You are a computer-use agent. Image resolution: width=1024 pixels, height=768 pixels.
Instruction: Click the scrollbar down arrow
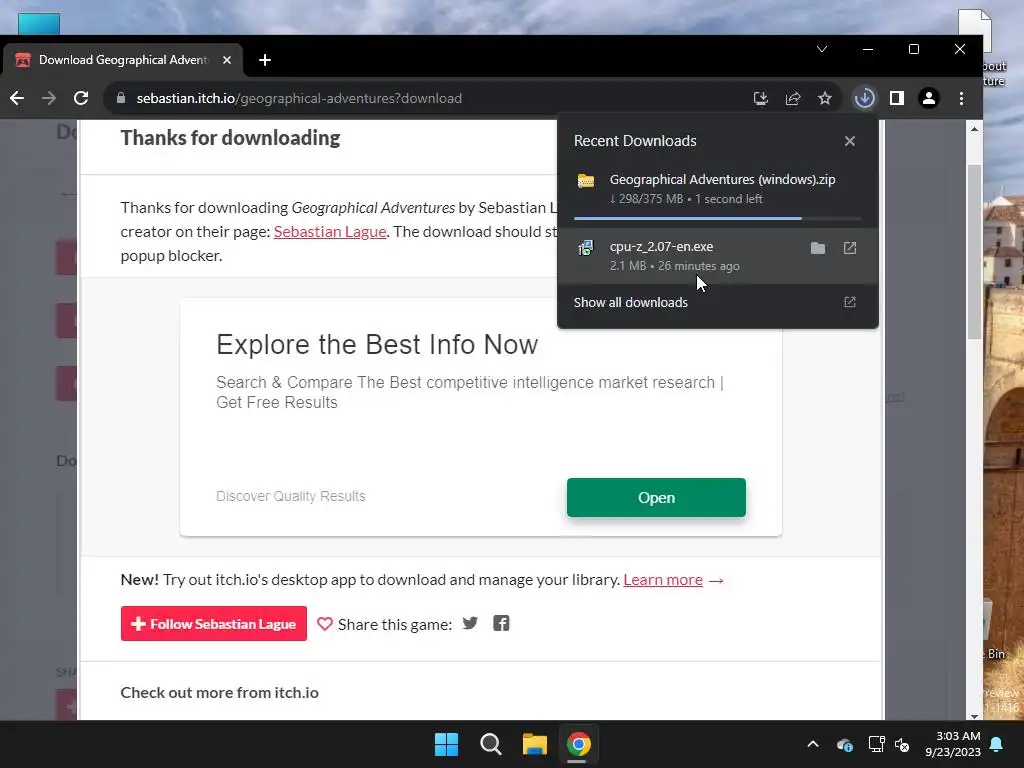tap(974, 716)
